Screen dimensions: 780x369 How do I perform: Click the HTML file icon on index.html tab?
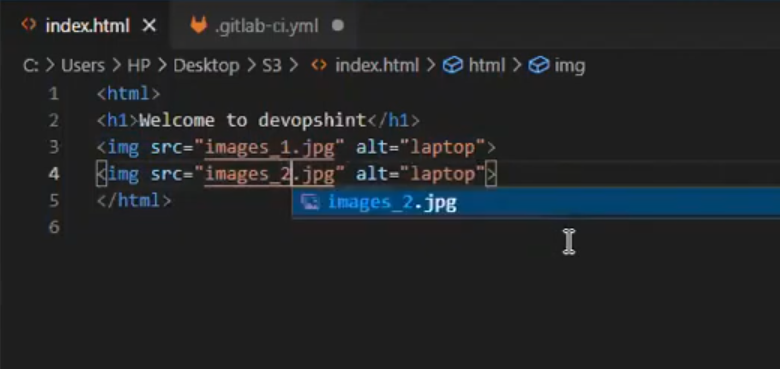pyautogui.click(x=29, y=25)
